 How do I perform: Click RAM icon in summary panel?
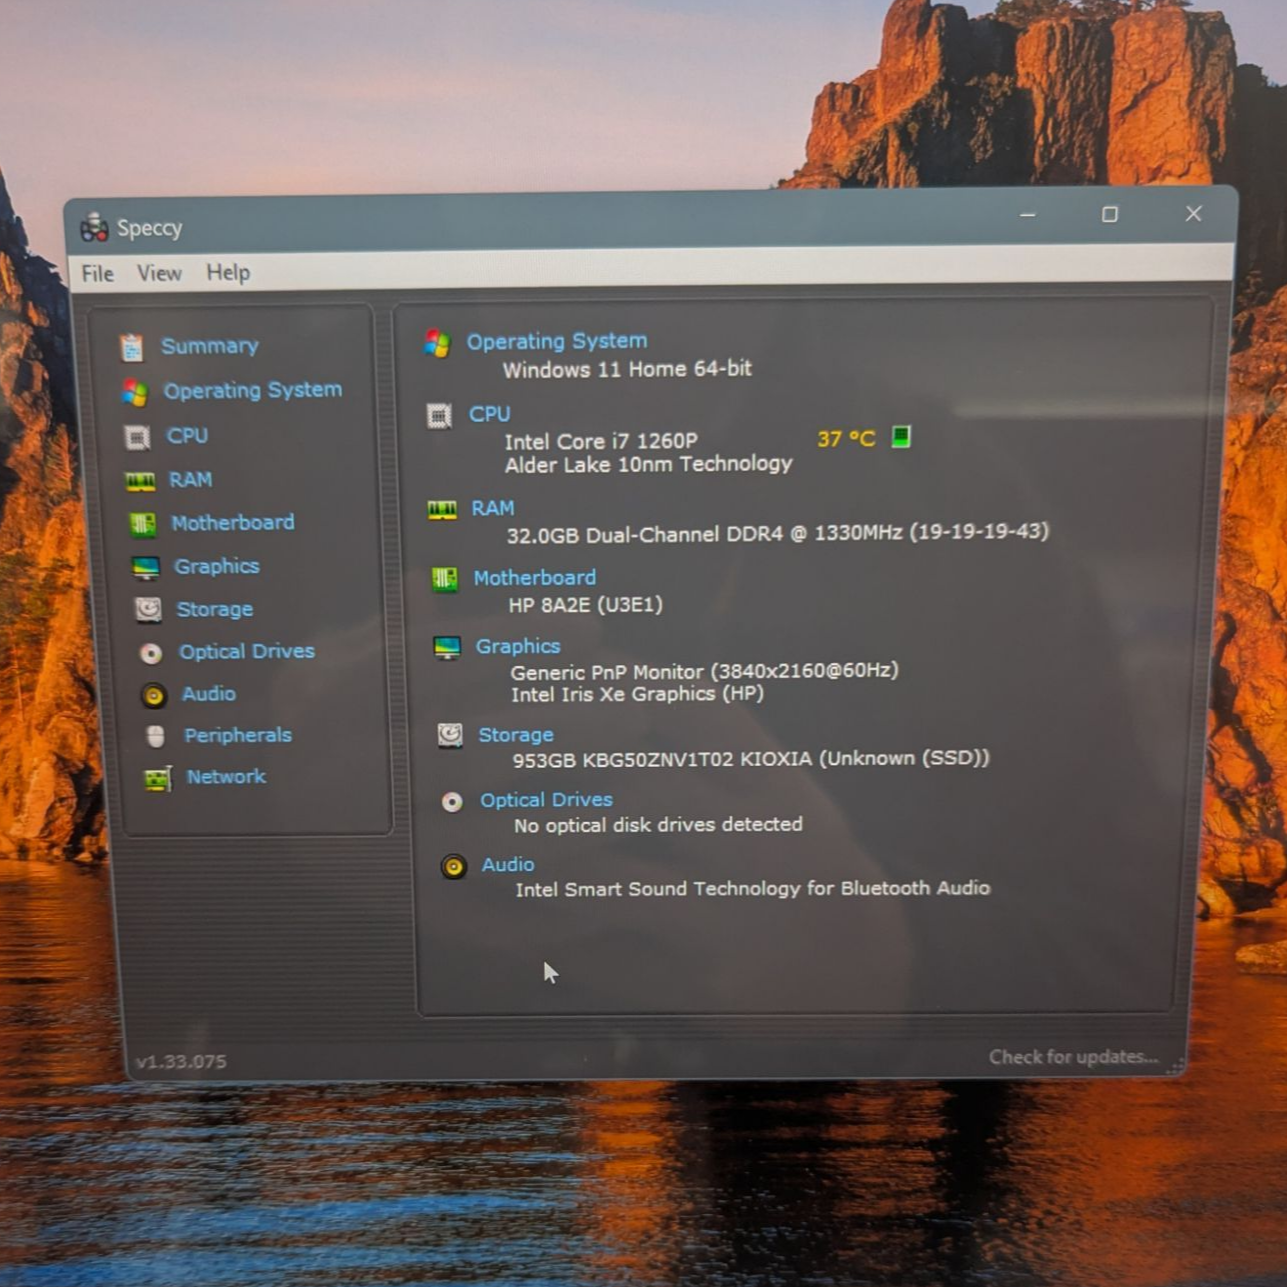(442, 510)
